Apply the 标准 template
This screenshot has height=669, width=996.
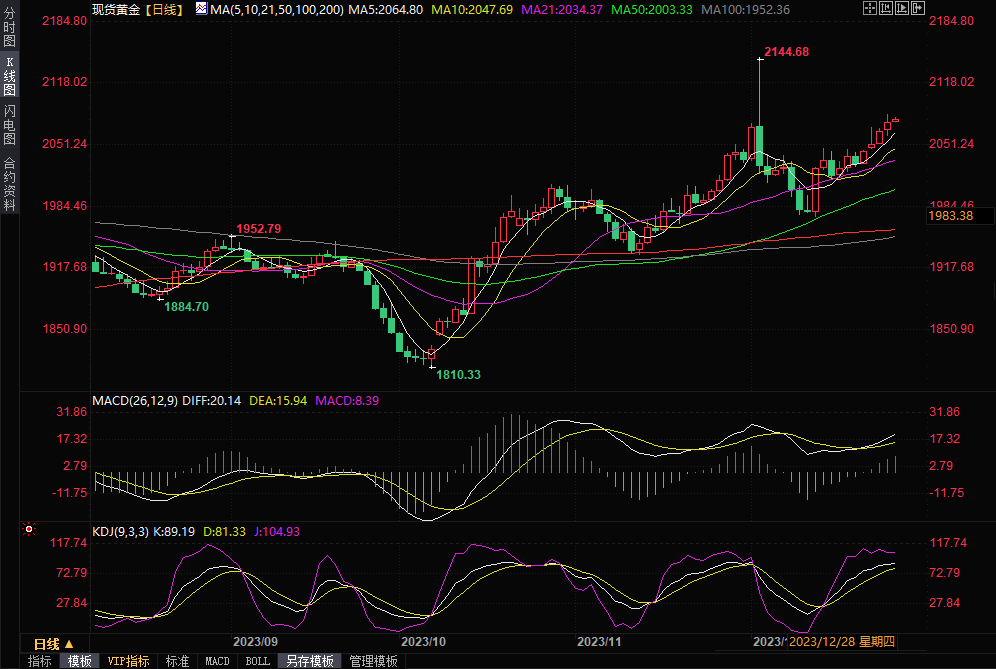pos(178,661)
